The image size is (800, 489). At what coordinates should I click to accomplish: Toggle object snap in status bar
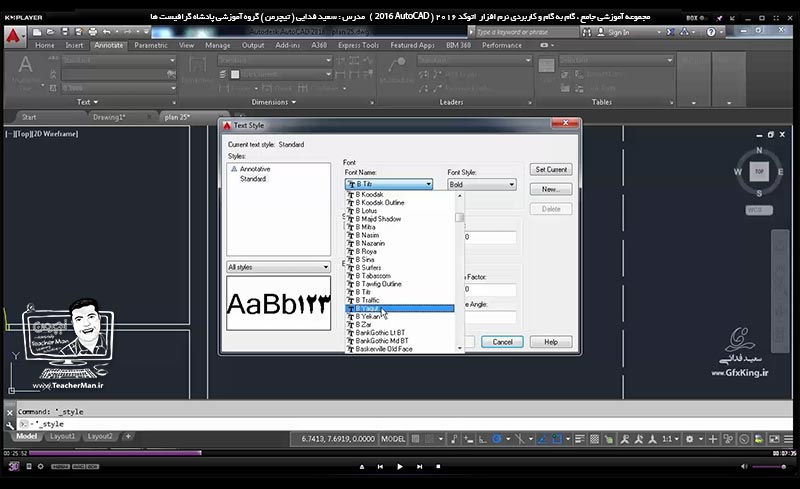(557, 438)
